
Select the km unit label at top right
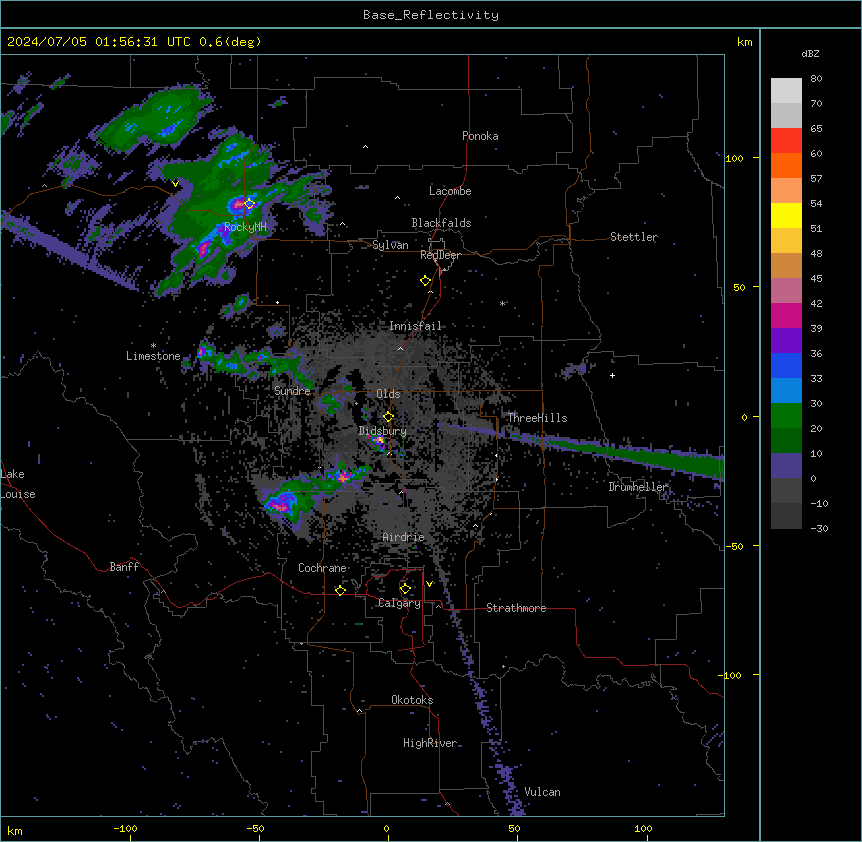coord(744,42)
